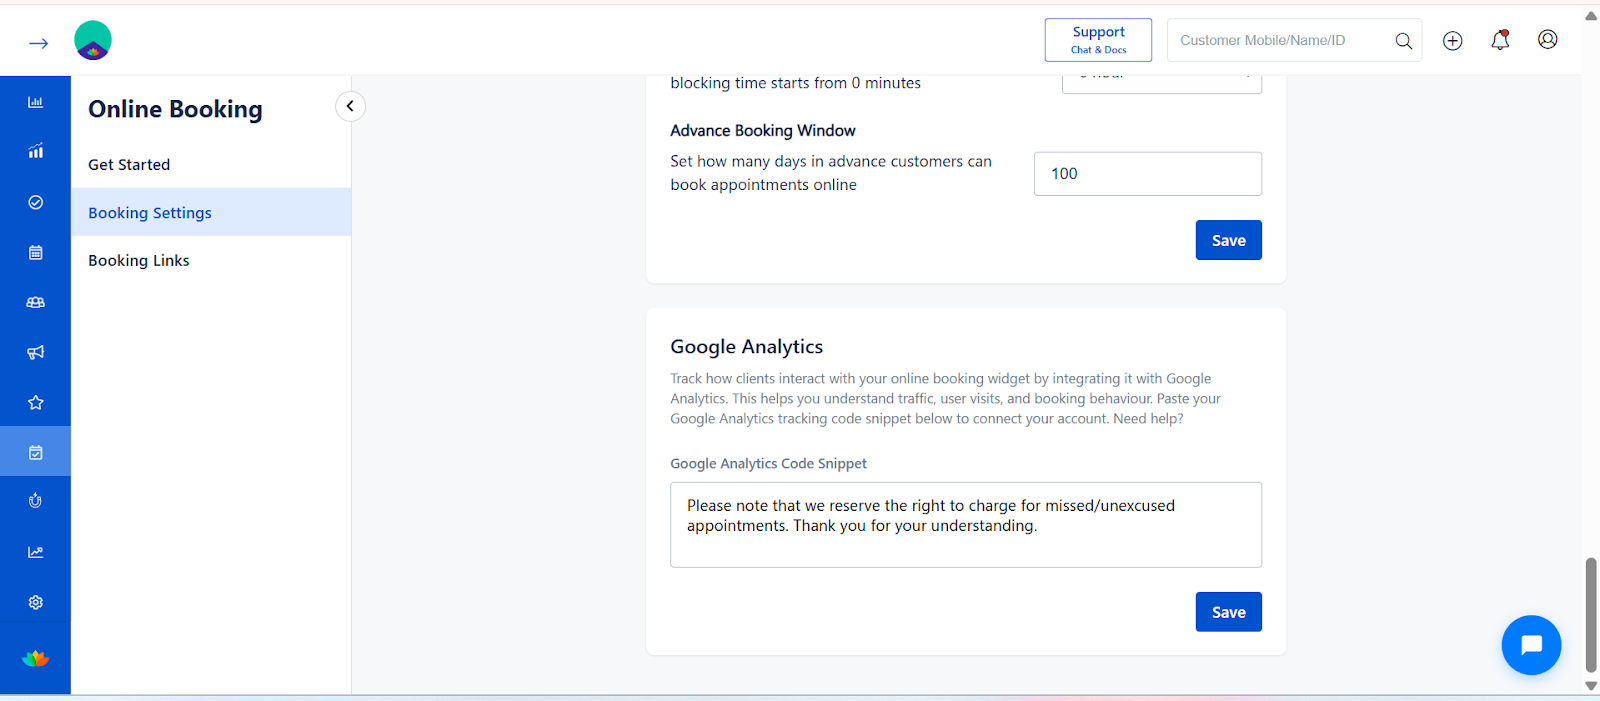
Task: Expand the main navigation with the arrow icon
Action: click(39, 43)
